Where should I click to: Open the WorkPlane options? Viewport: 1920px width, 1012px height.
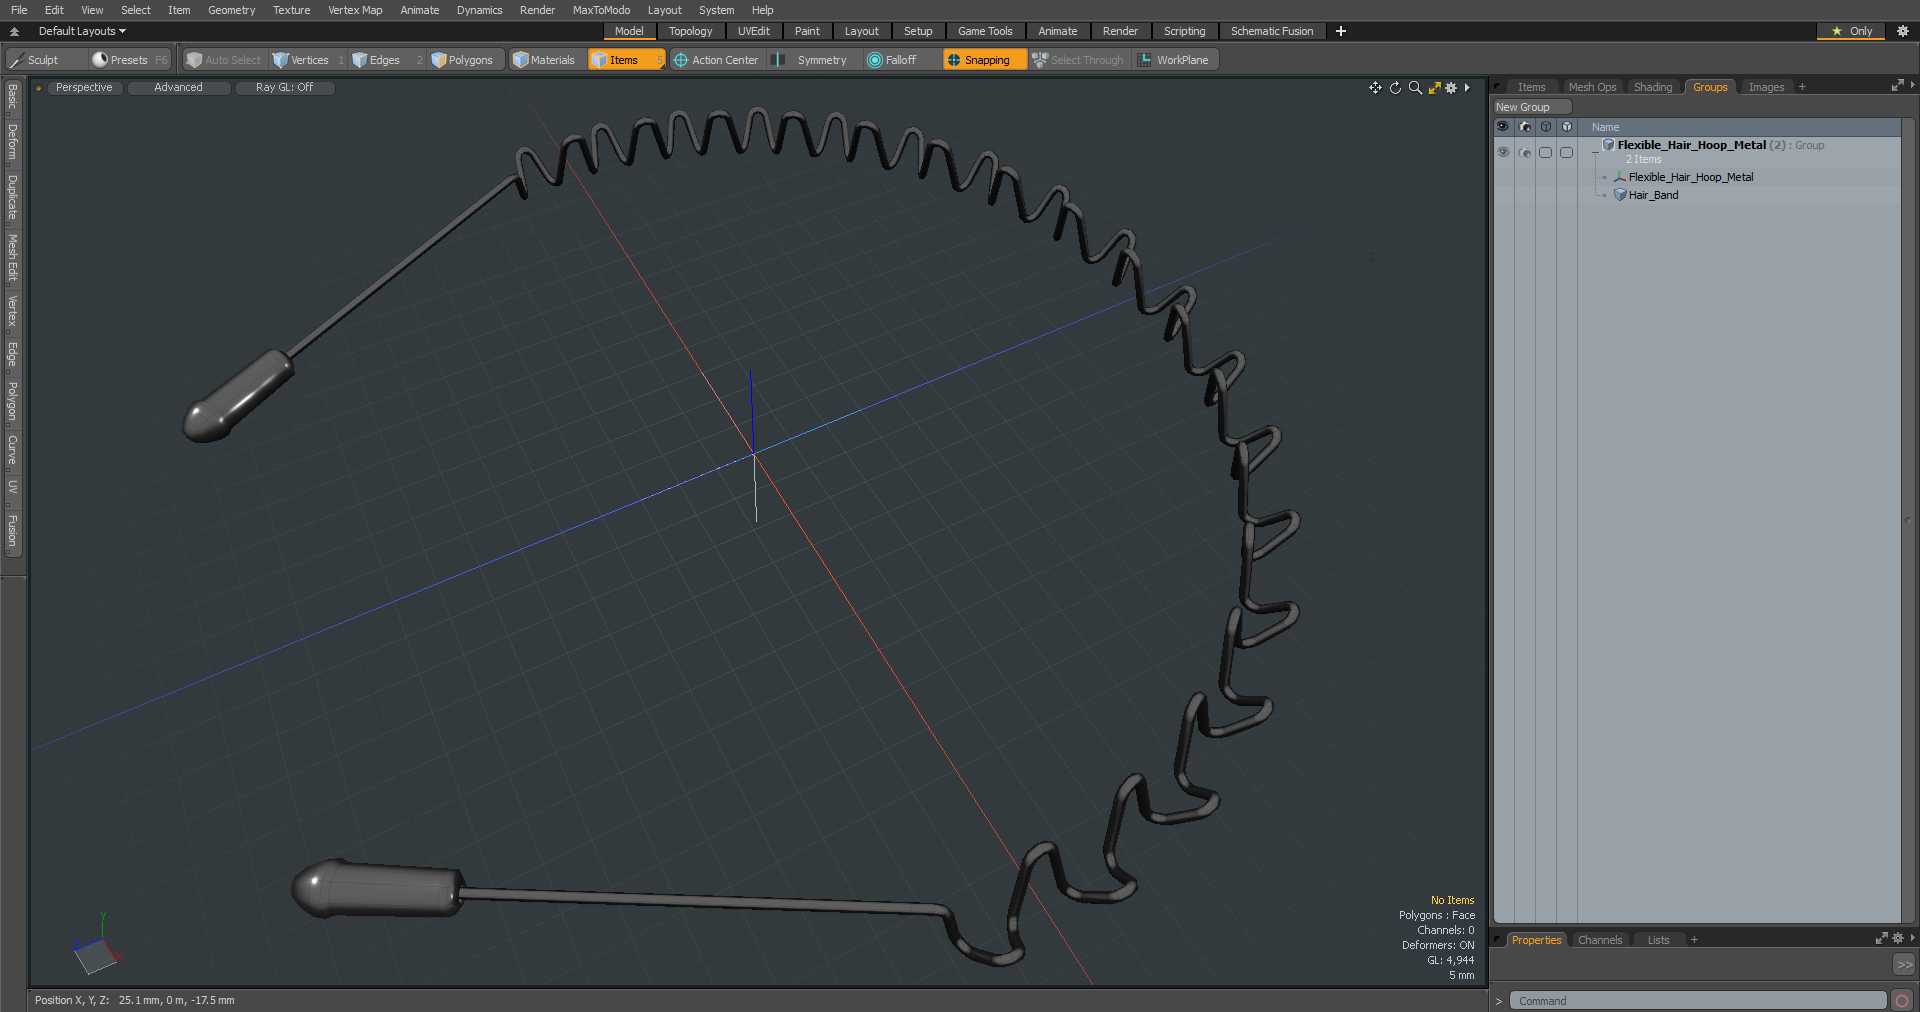point(1176,60)
